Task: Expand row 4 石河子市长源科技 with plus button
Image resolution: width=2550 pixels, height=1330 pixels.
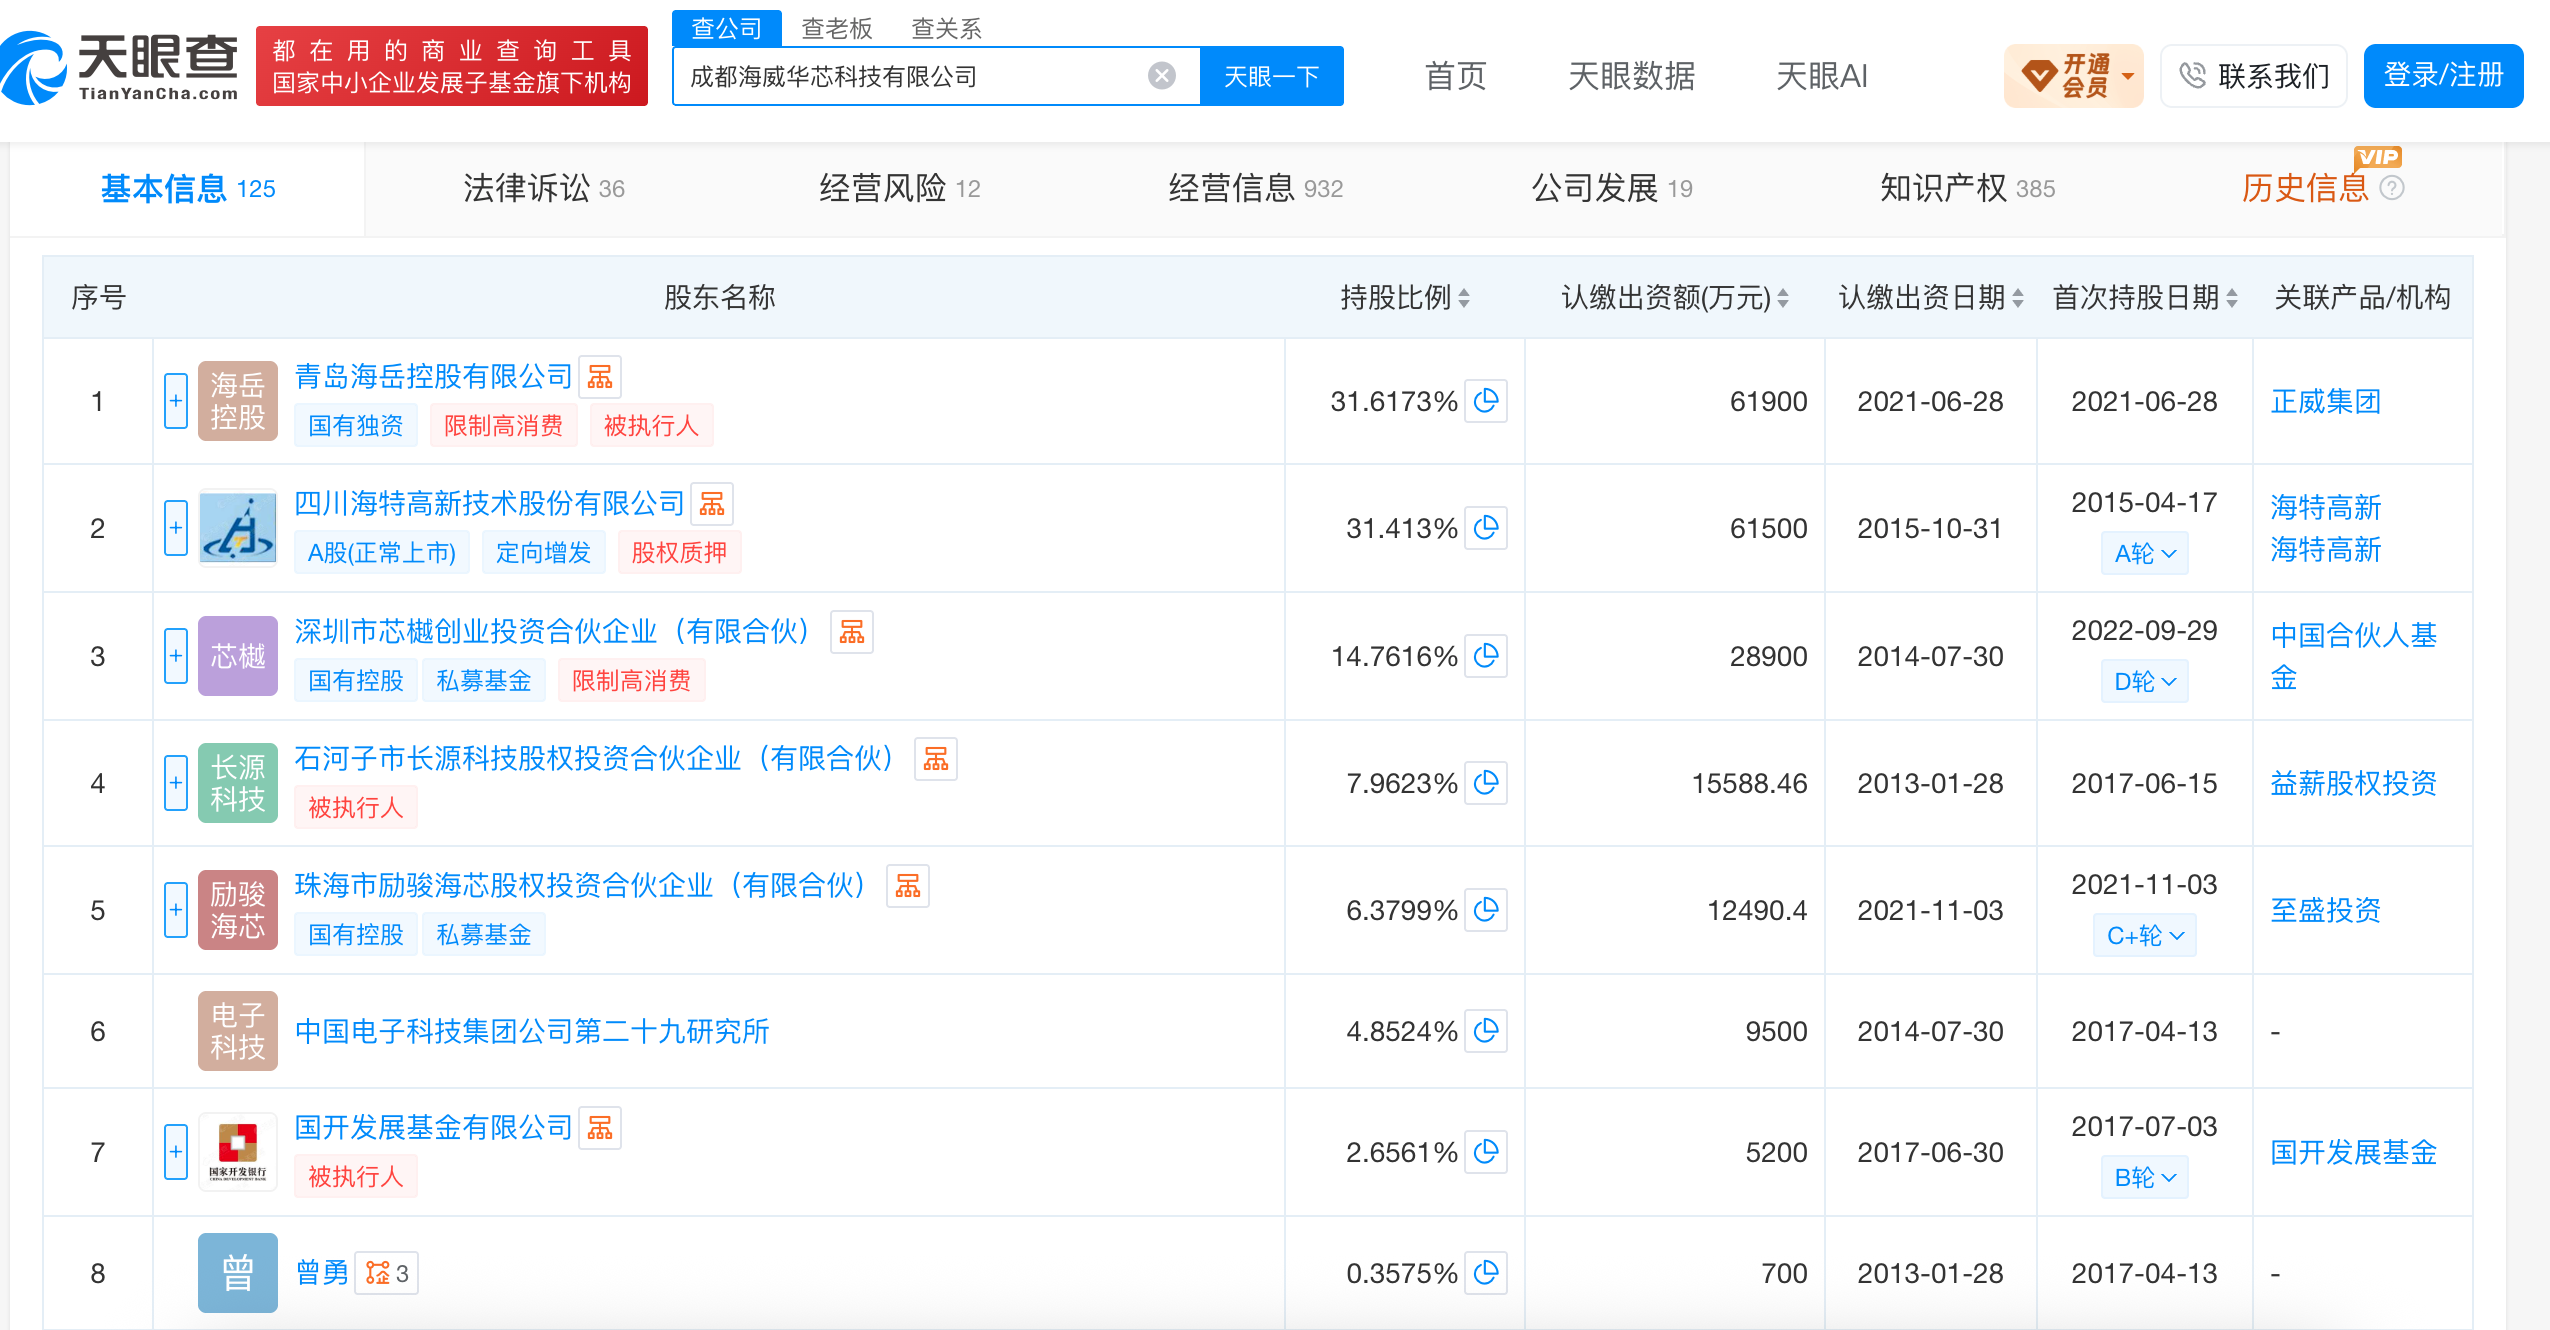Action: 176,783
